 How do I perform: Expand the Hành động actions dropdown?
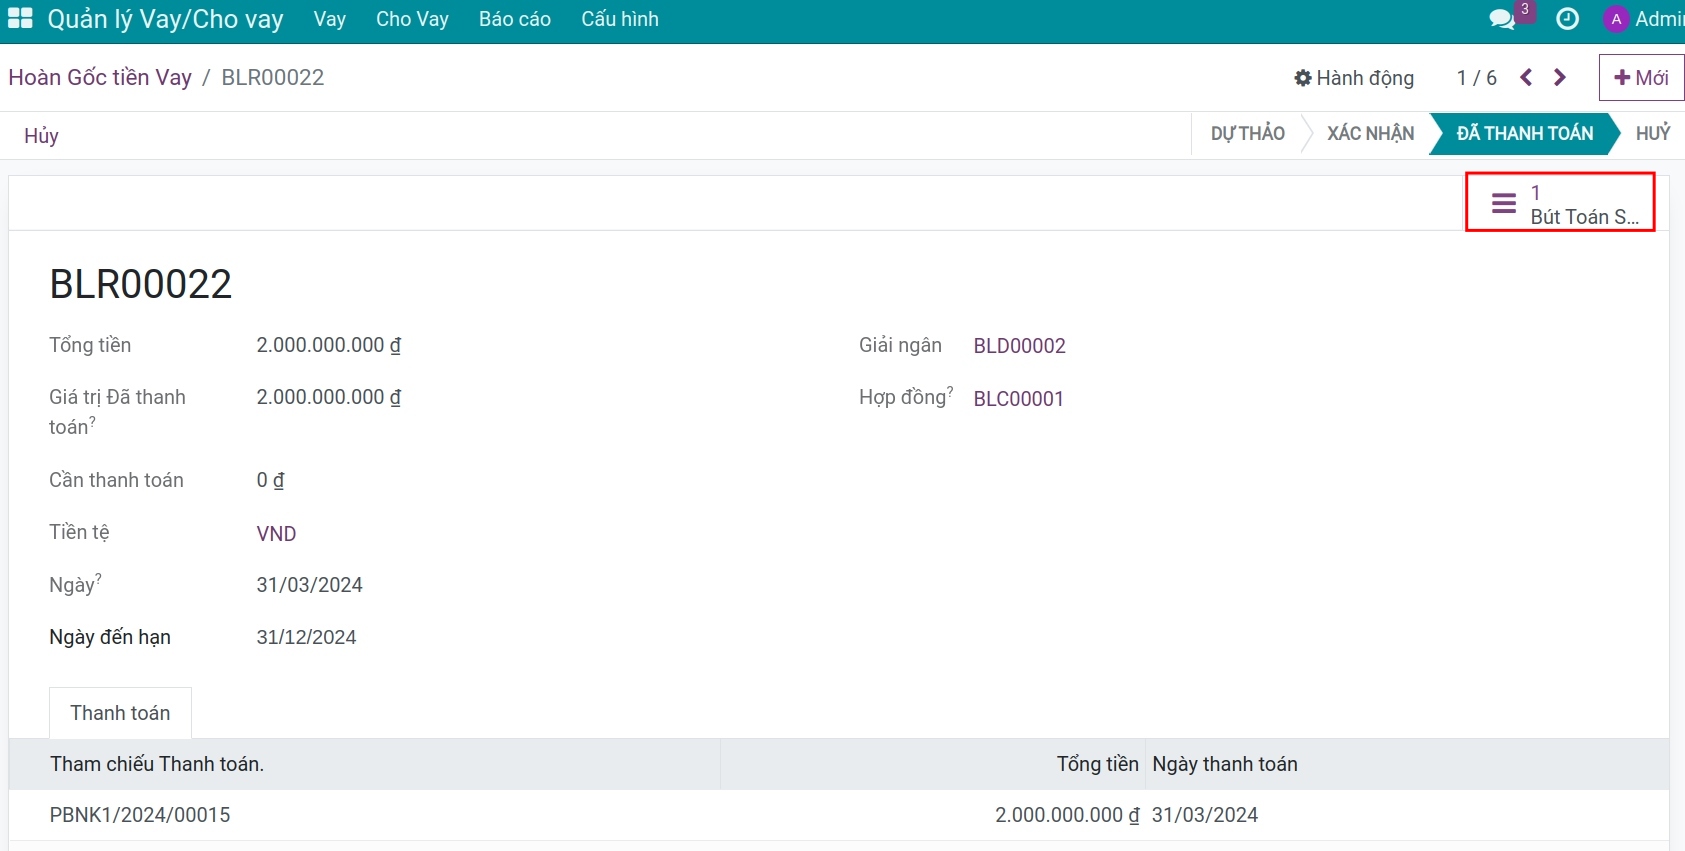pos(1354,78)
